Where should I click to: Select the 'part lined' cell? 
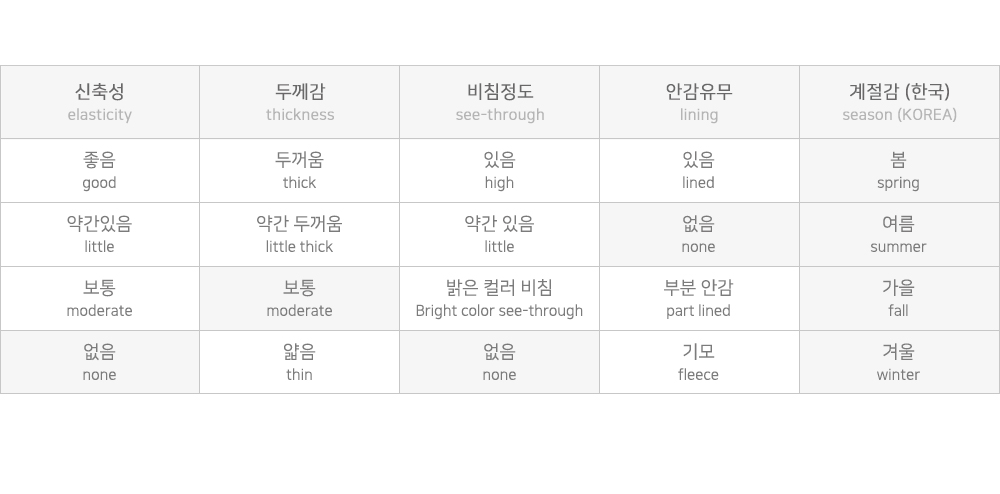click(699, 299)
